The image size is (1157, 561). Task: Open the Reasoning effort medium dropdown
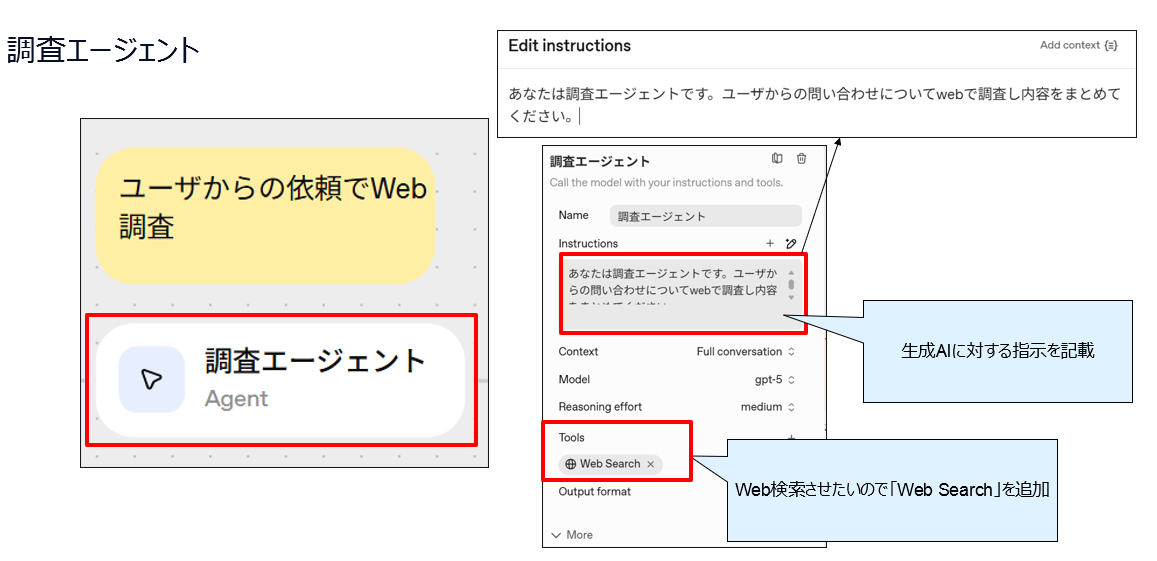pyautogui.click(x=768, y=407)
